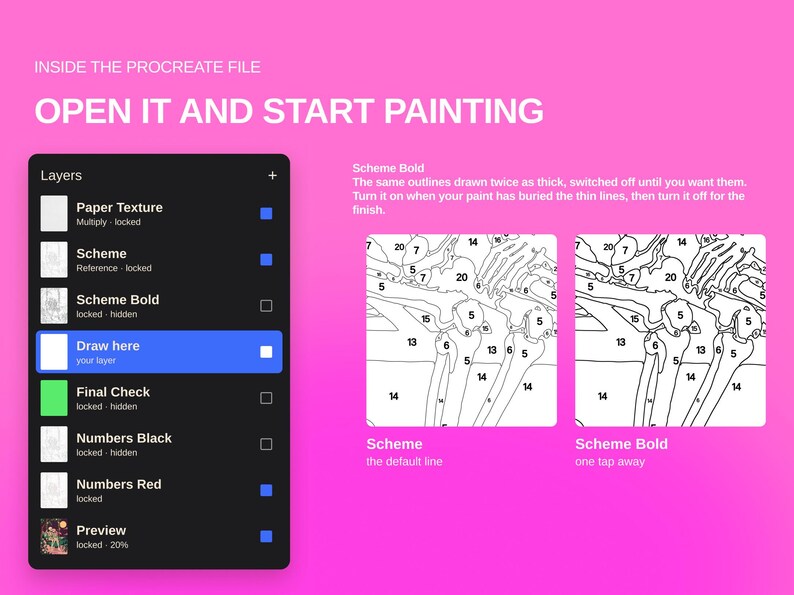The height and width of the screenshot is (595, 794).
Task: Click the Numbers Black layer thumbnail
Action: pyautogui.click(x=54, y=444)
